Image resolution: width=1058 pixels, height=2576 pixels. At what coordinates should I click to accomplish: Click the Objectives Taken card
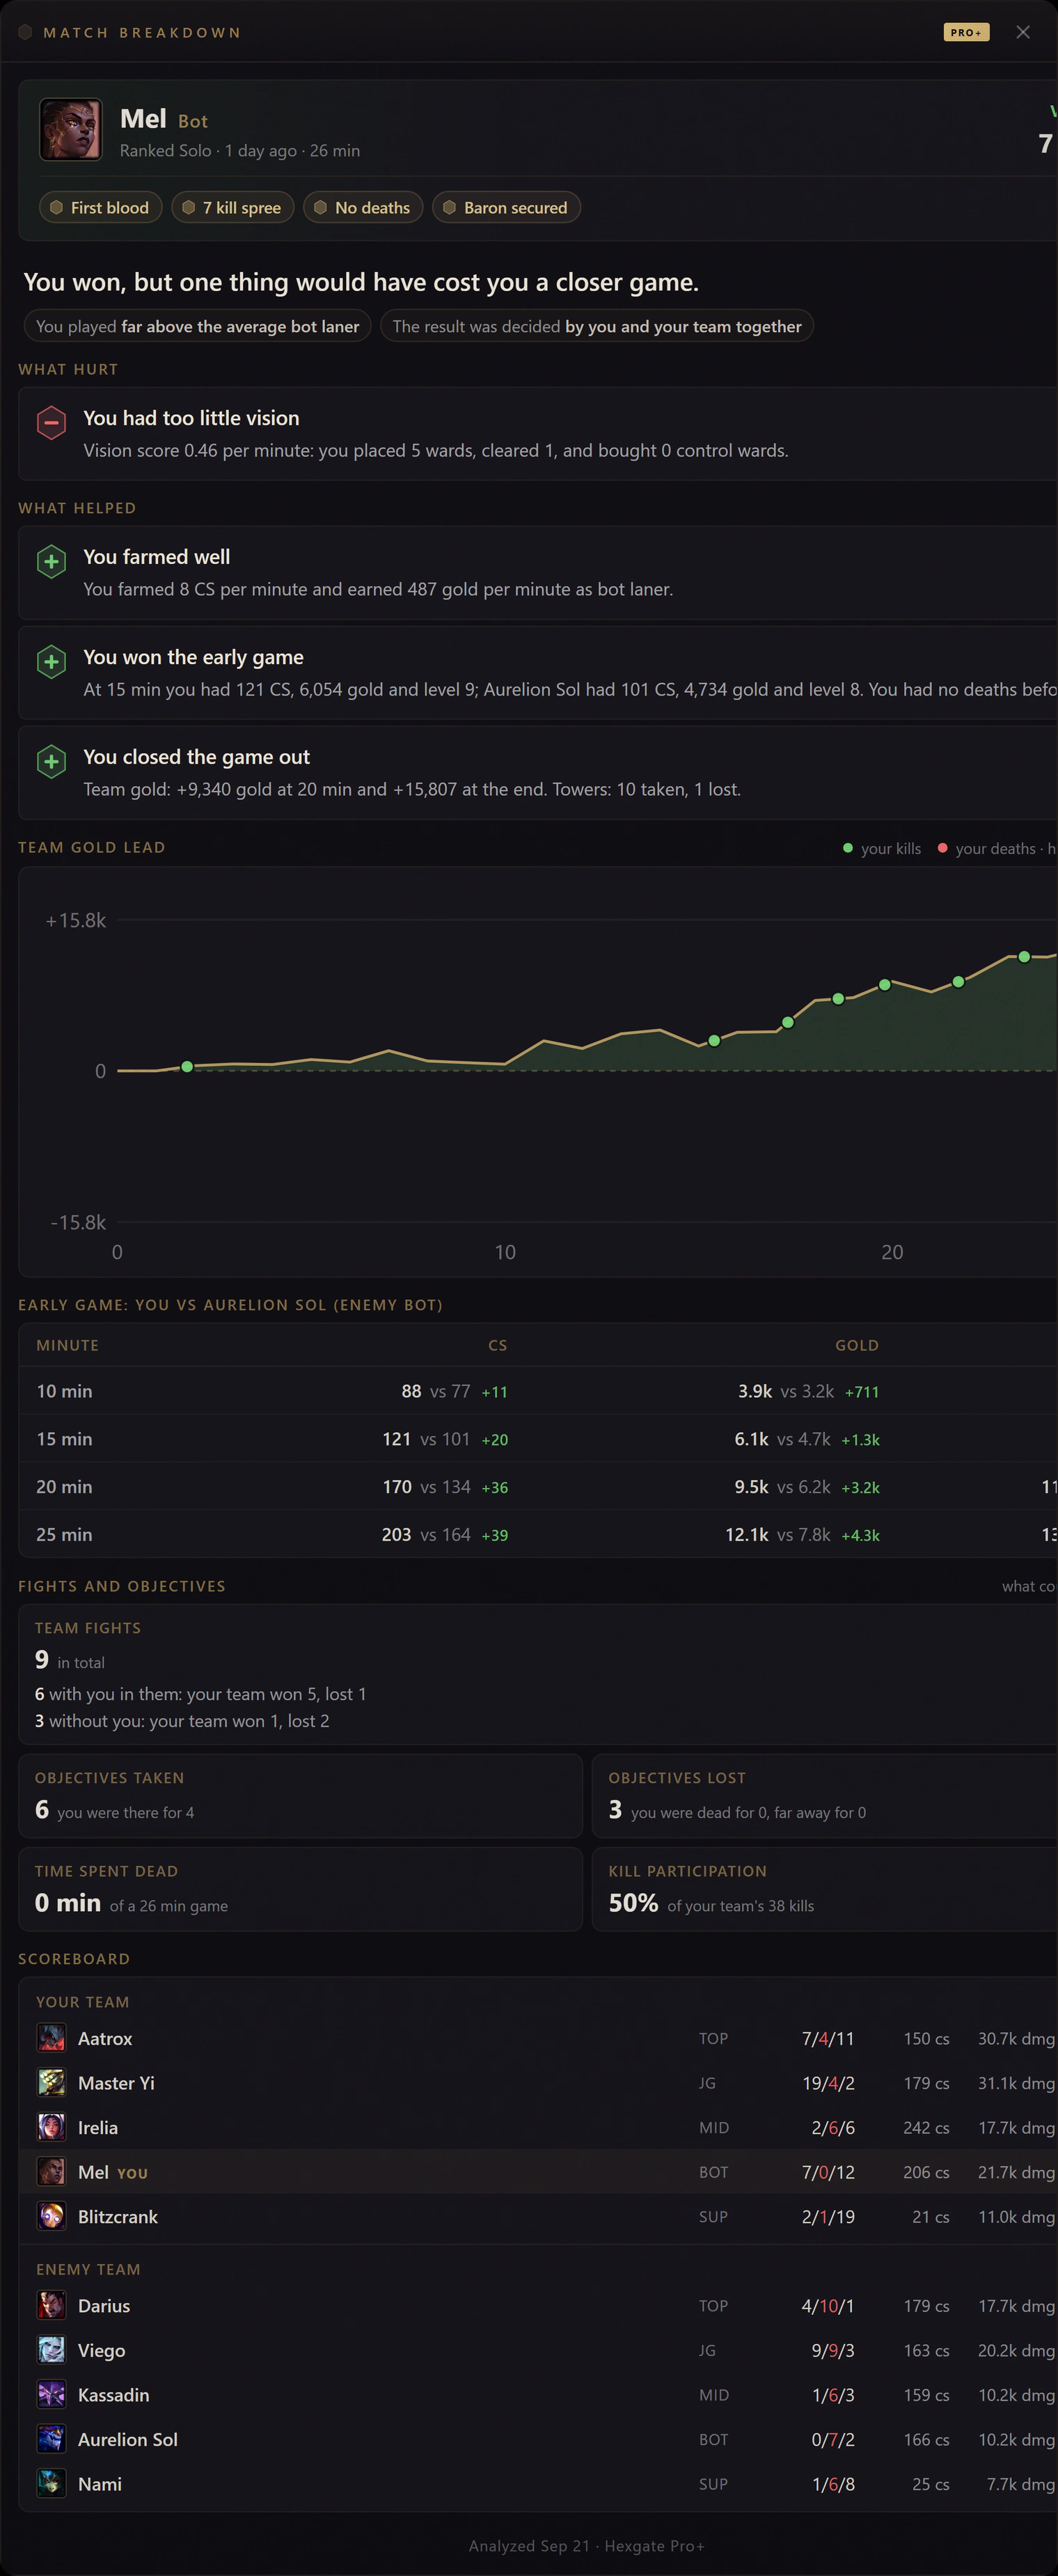pyautogui.click(x=300, y=1796)
